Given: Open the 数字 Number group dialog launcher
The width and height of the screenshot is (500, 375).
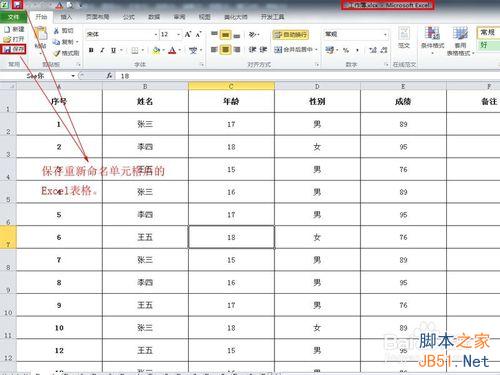Looking at the screenshot, I should point(386,64).
